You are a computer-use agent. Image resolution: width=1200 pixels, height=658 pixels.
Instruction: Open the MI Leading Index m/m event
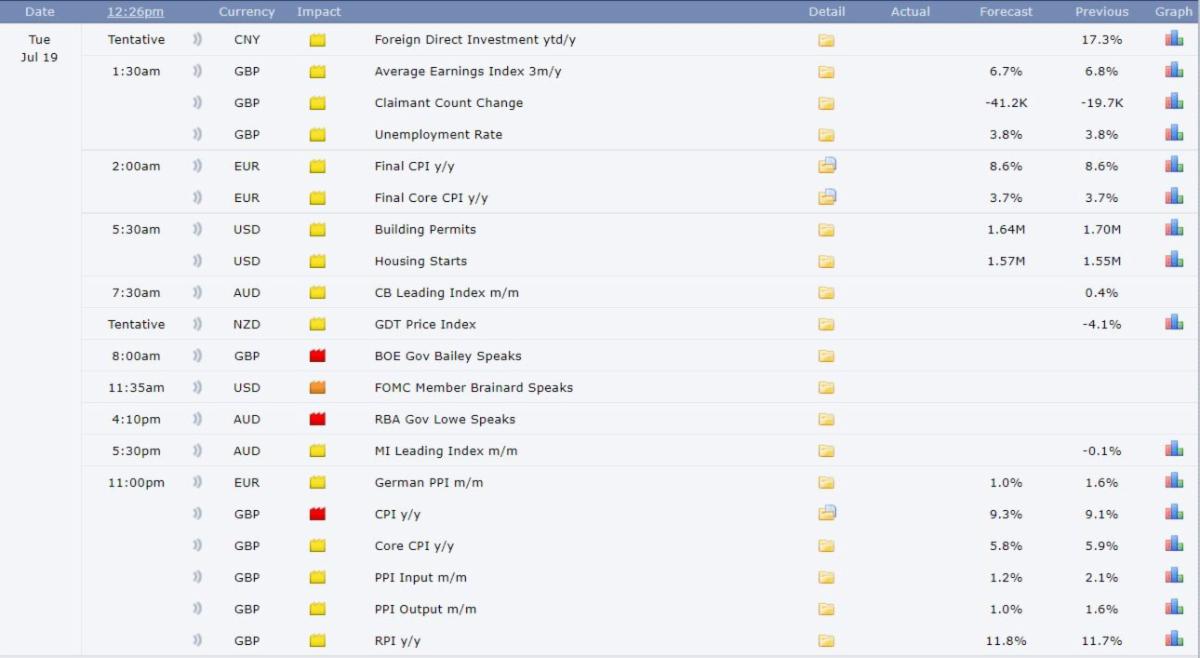[x=446, y=451]
